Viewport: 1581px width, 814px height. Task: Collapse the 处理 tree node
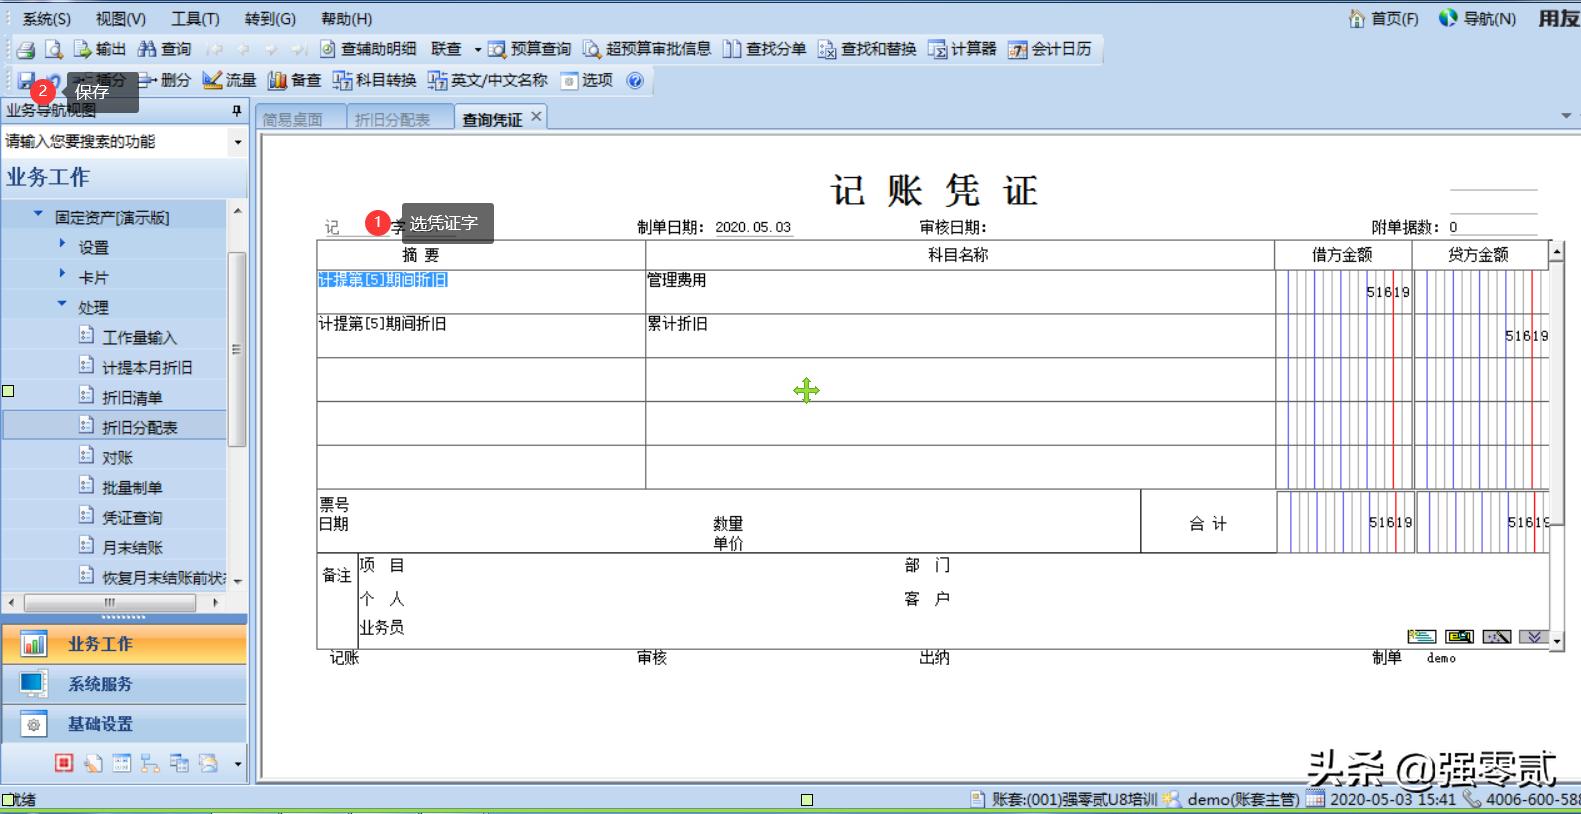(x=62, y=304)
